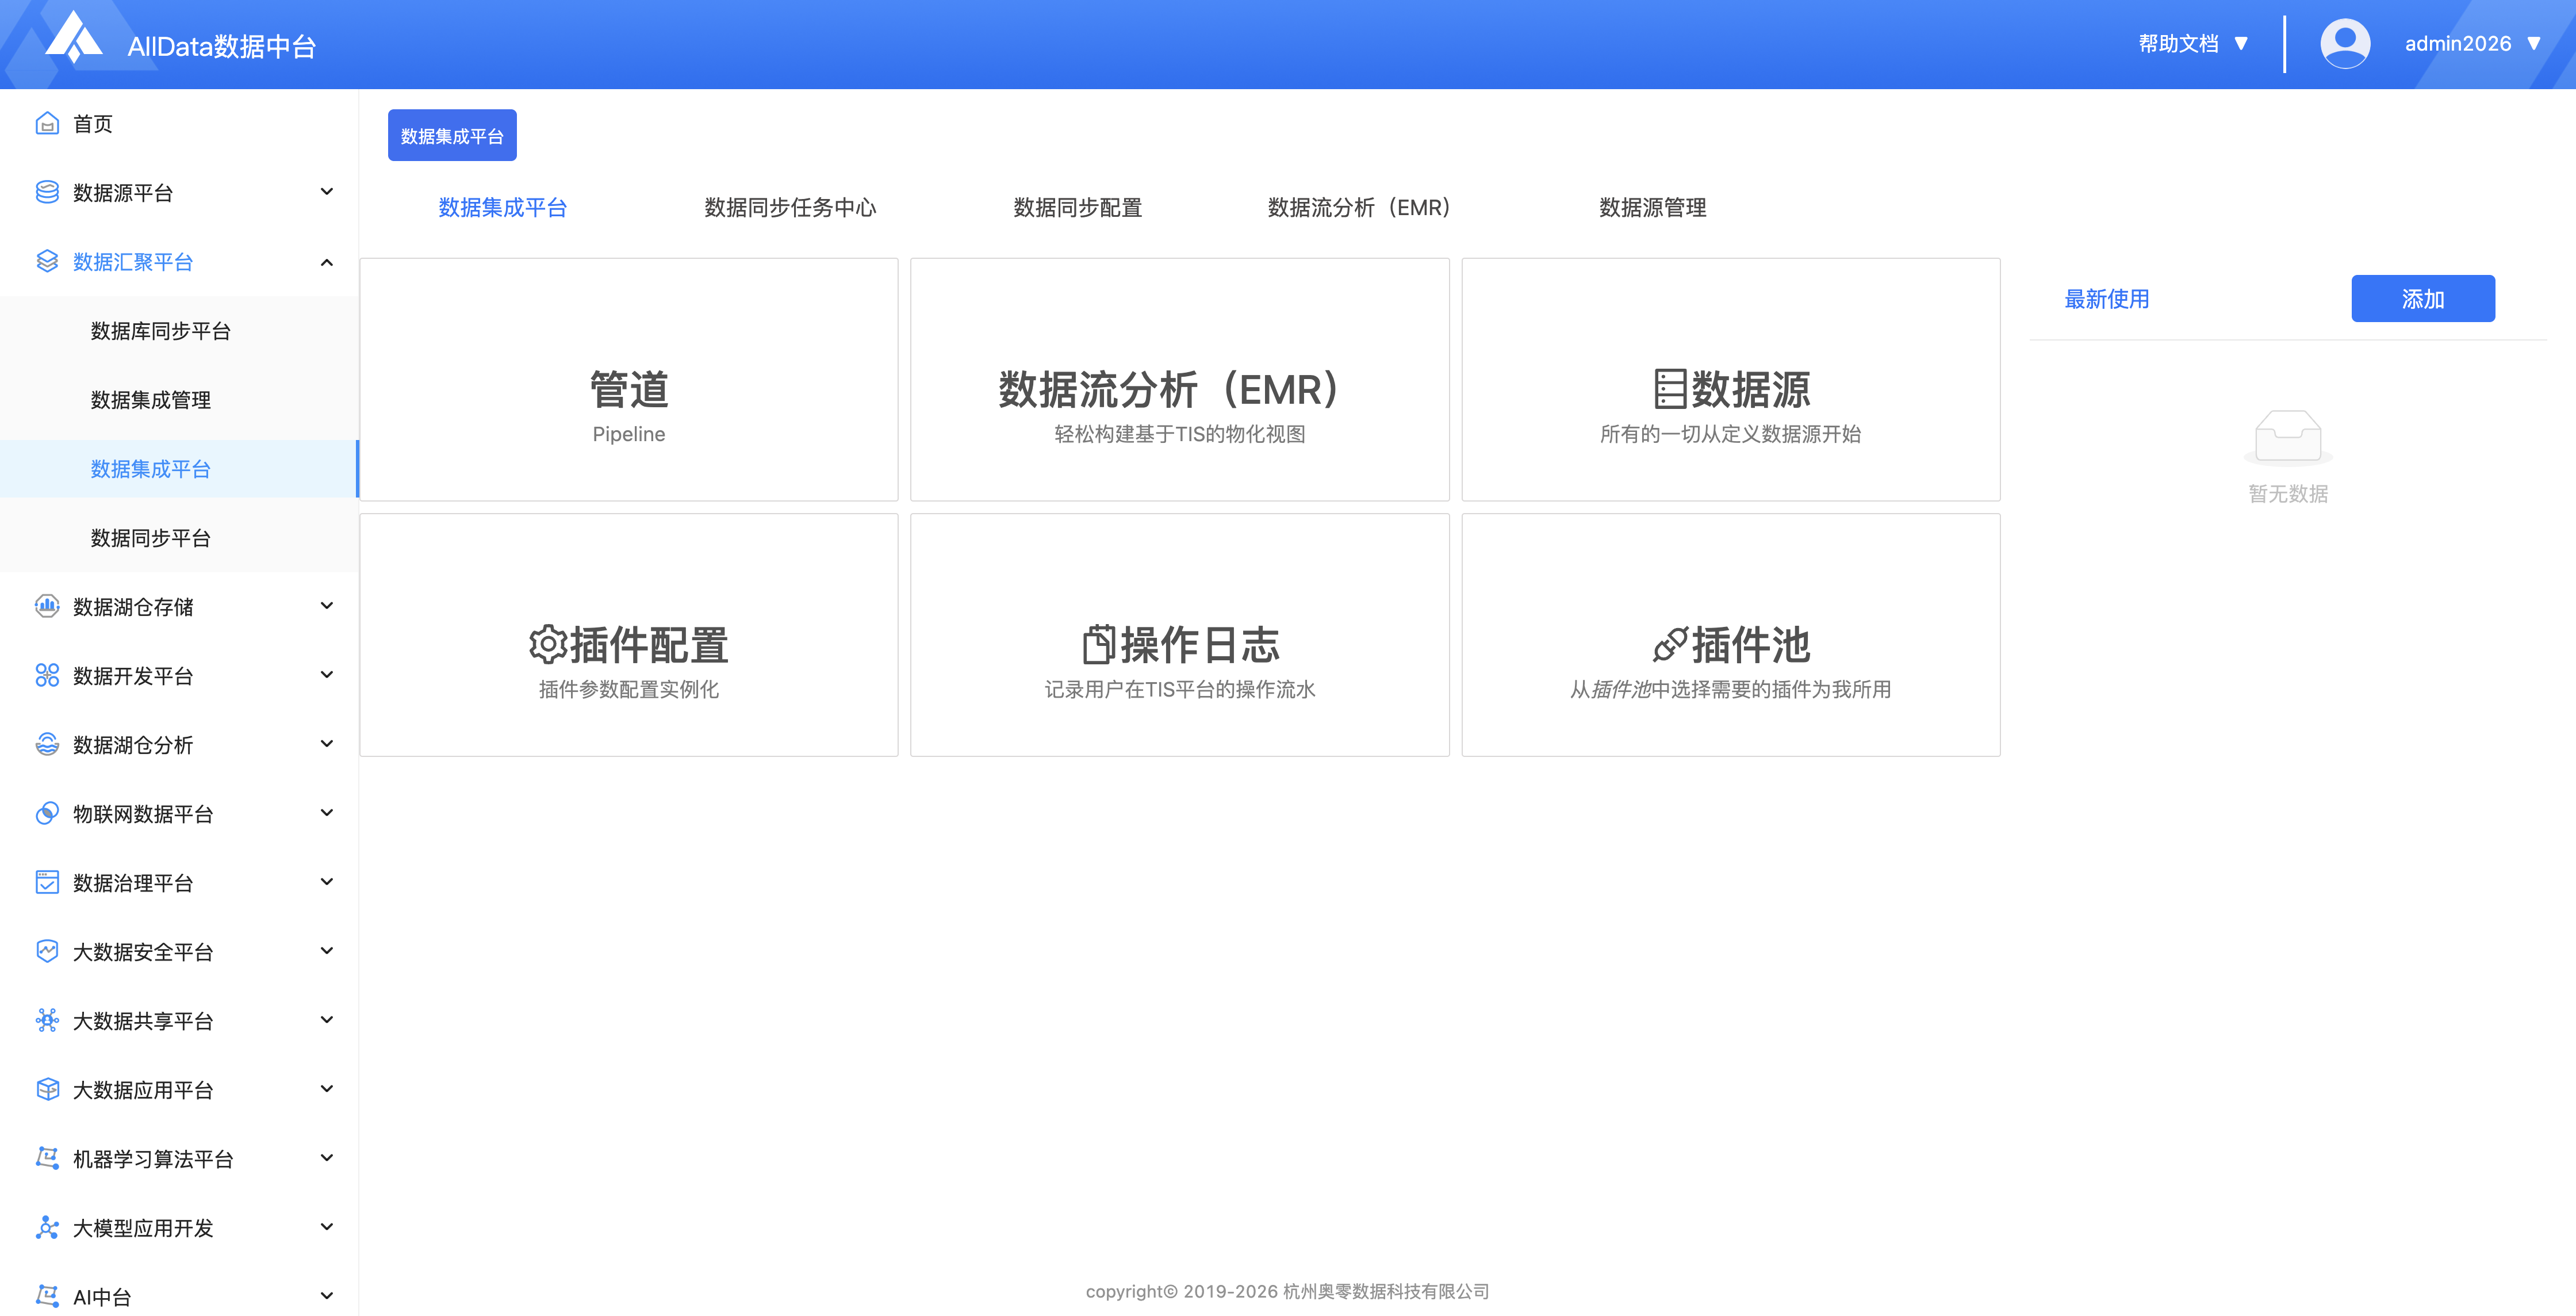Expand the 数据湖仓存储 chevron
2576x1316 pixels.
(326, 605)
